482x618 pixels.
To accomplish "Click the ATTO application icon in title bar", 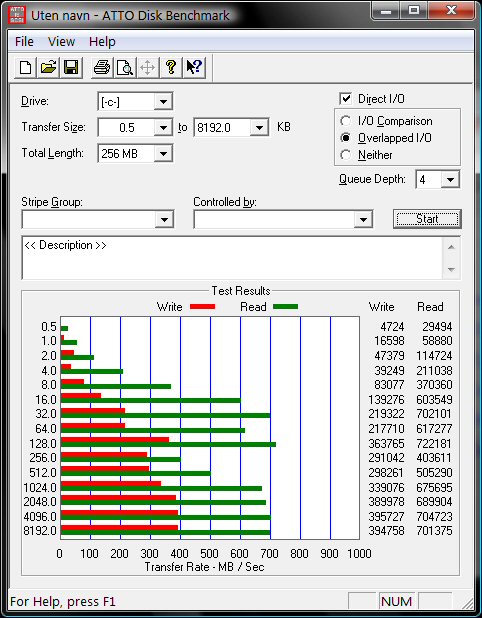I will point(17,15).
